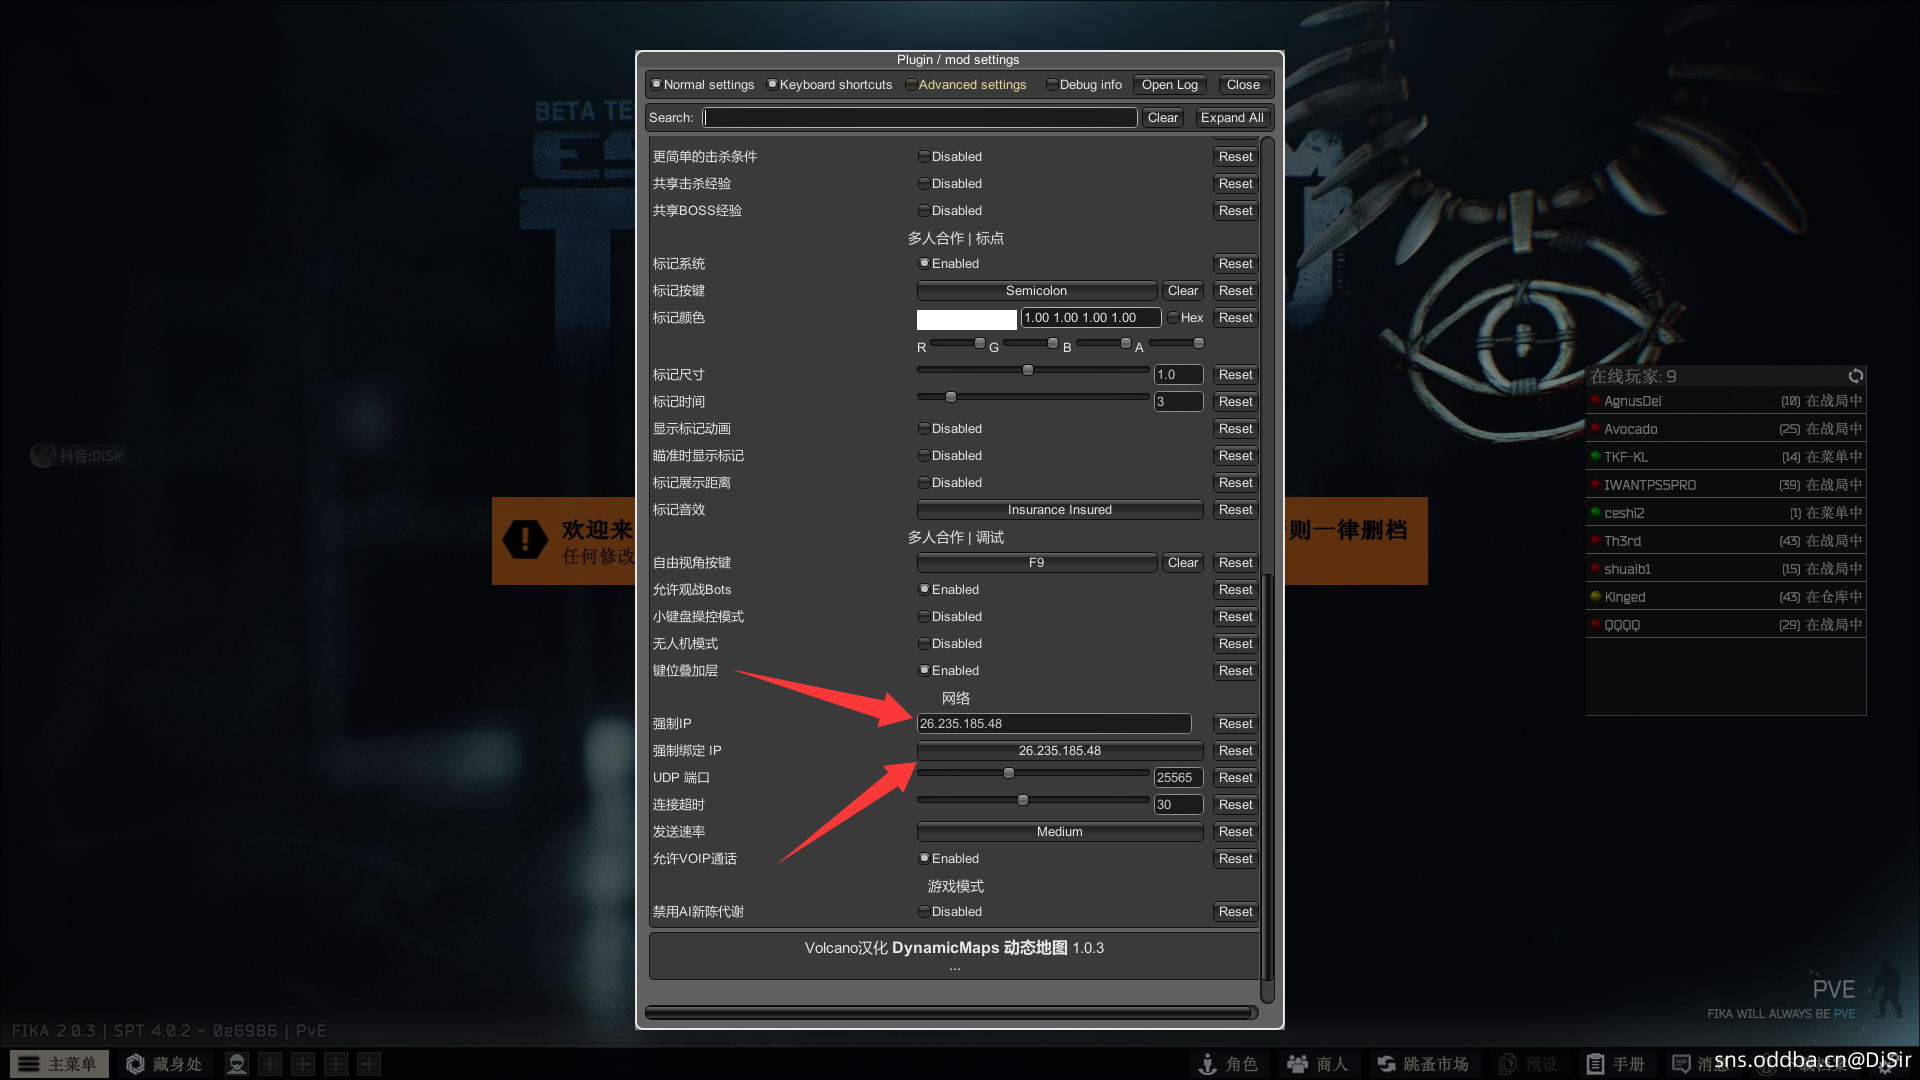Open the 强制绑定 IP dropdown
Screen dimensions: 1920x1080
coord(1059,751)
